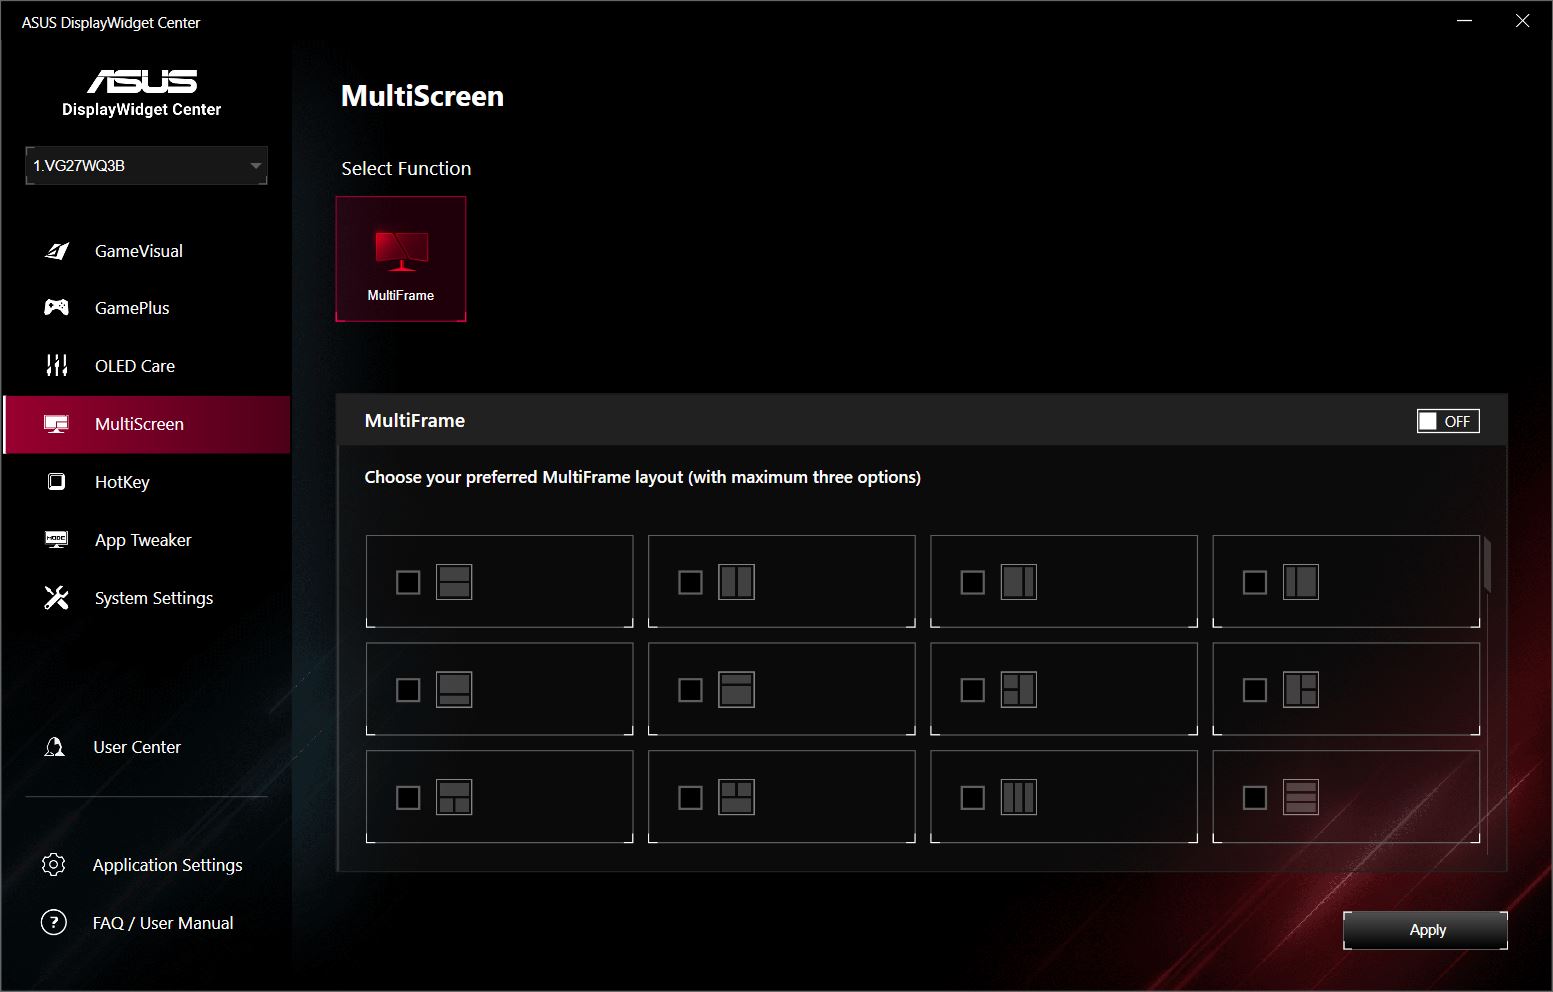Tick the two-left-stacked one-right layout checkbox
Viewport: 1553px width, 992px height.
click(x=972, y=690)
